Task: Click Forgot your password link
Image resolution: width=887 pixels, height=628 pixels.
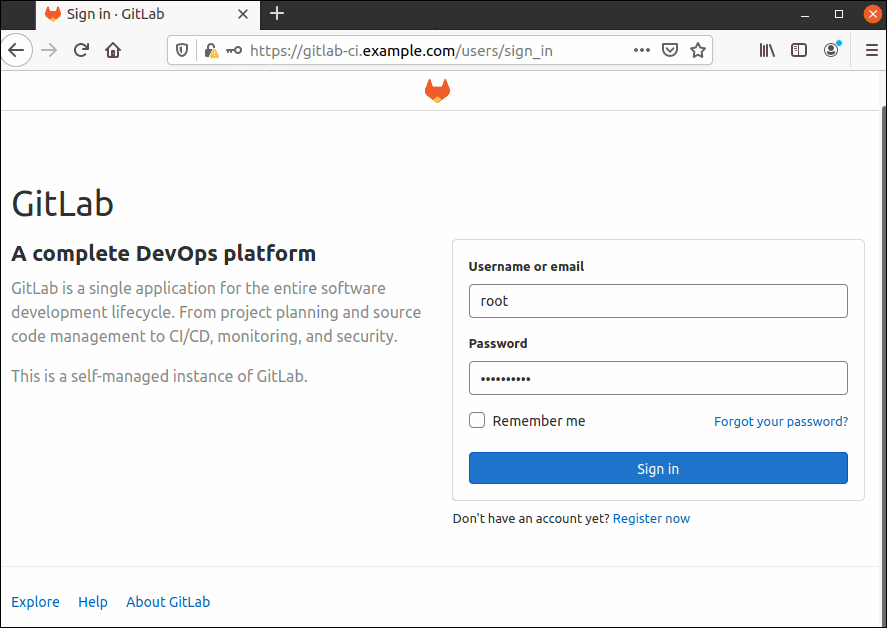Action: 781,421
